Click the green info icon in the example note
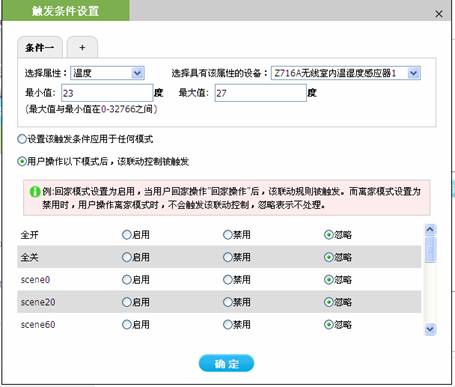The width and height of the screenshot is (455, 387). point(35,192)
